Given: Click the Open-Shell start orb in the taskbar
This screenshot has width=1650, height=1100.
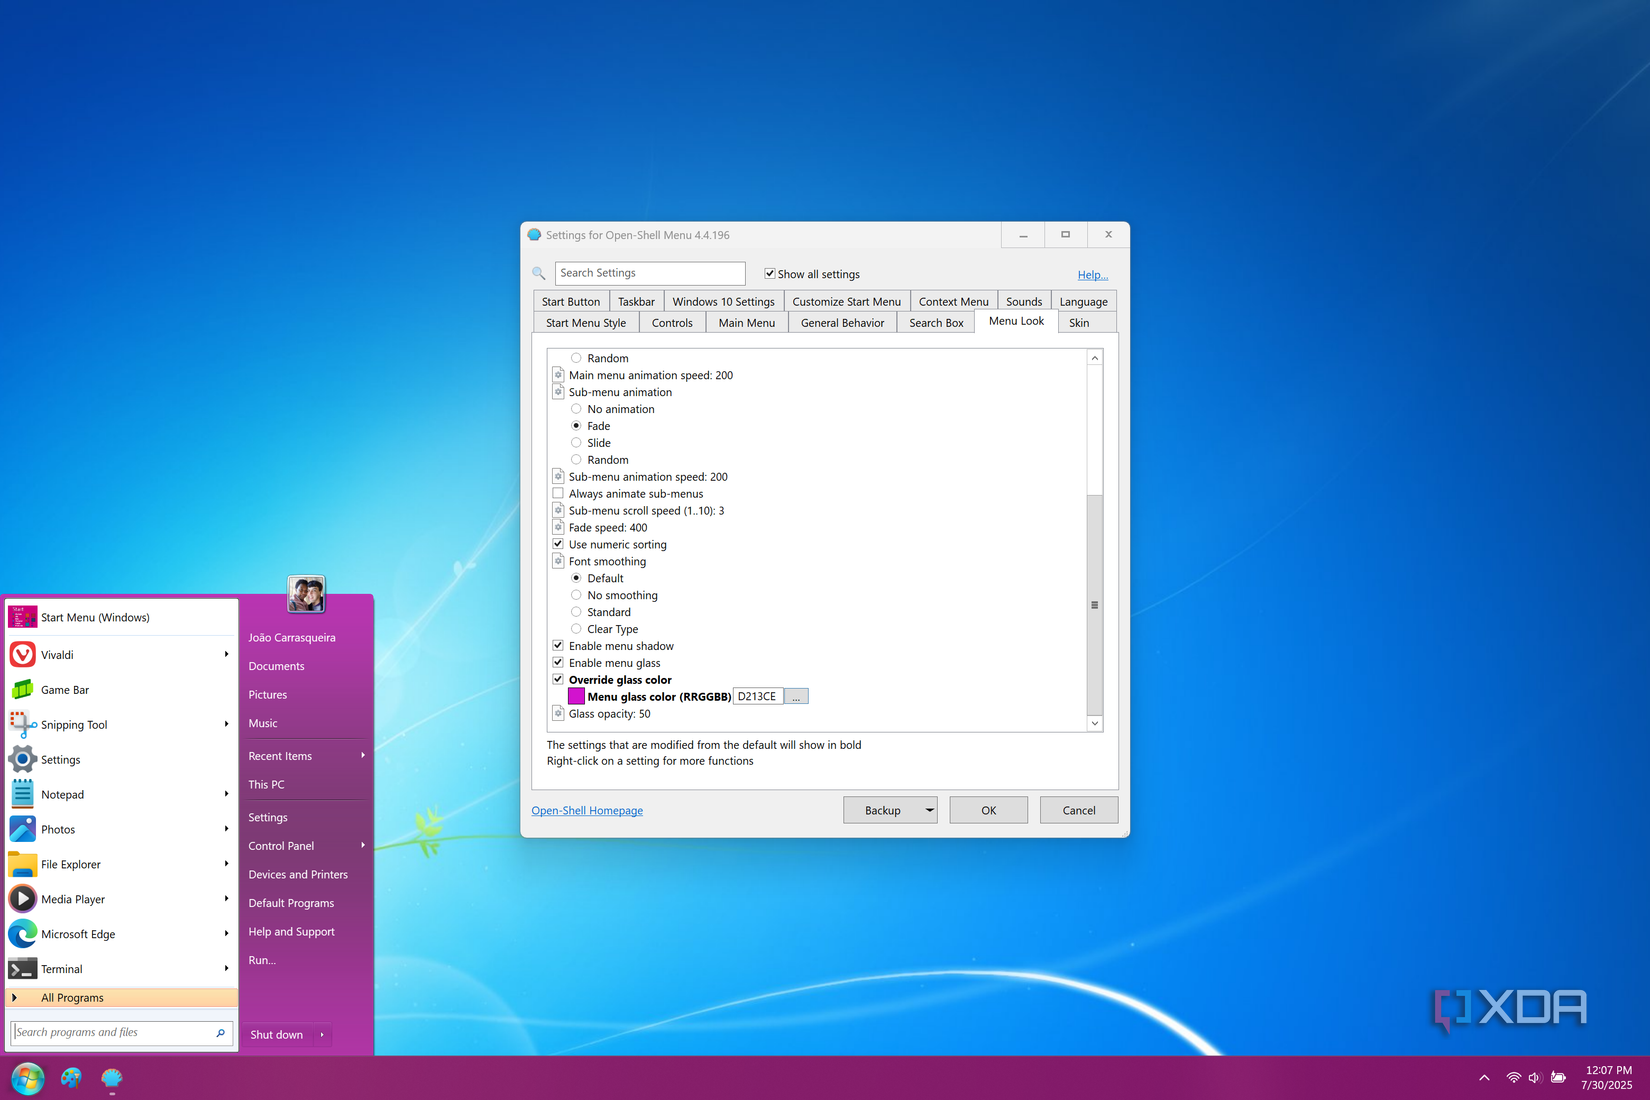Looking at the screenshot, I should [x=27, y=1078].
